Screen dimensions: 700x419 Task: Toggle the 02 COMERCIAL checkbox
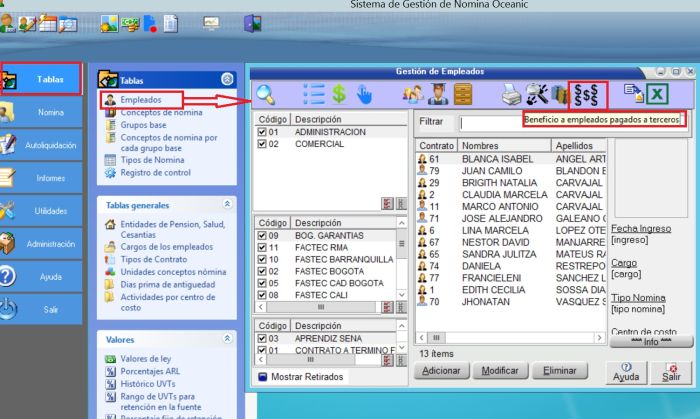261,144
